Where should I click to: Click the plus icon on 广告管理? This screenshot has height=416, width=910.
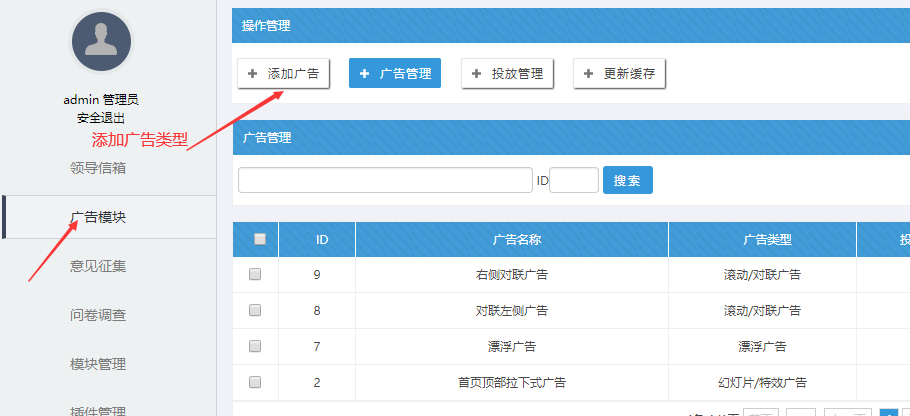pos(365,74)
